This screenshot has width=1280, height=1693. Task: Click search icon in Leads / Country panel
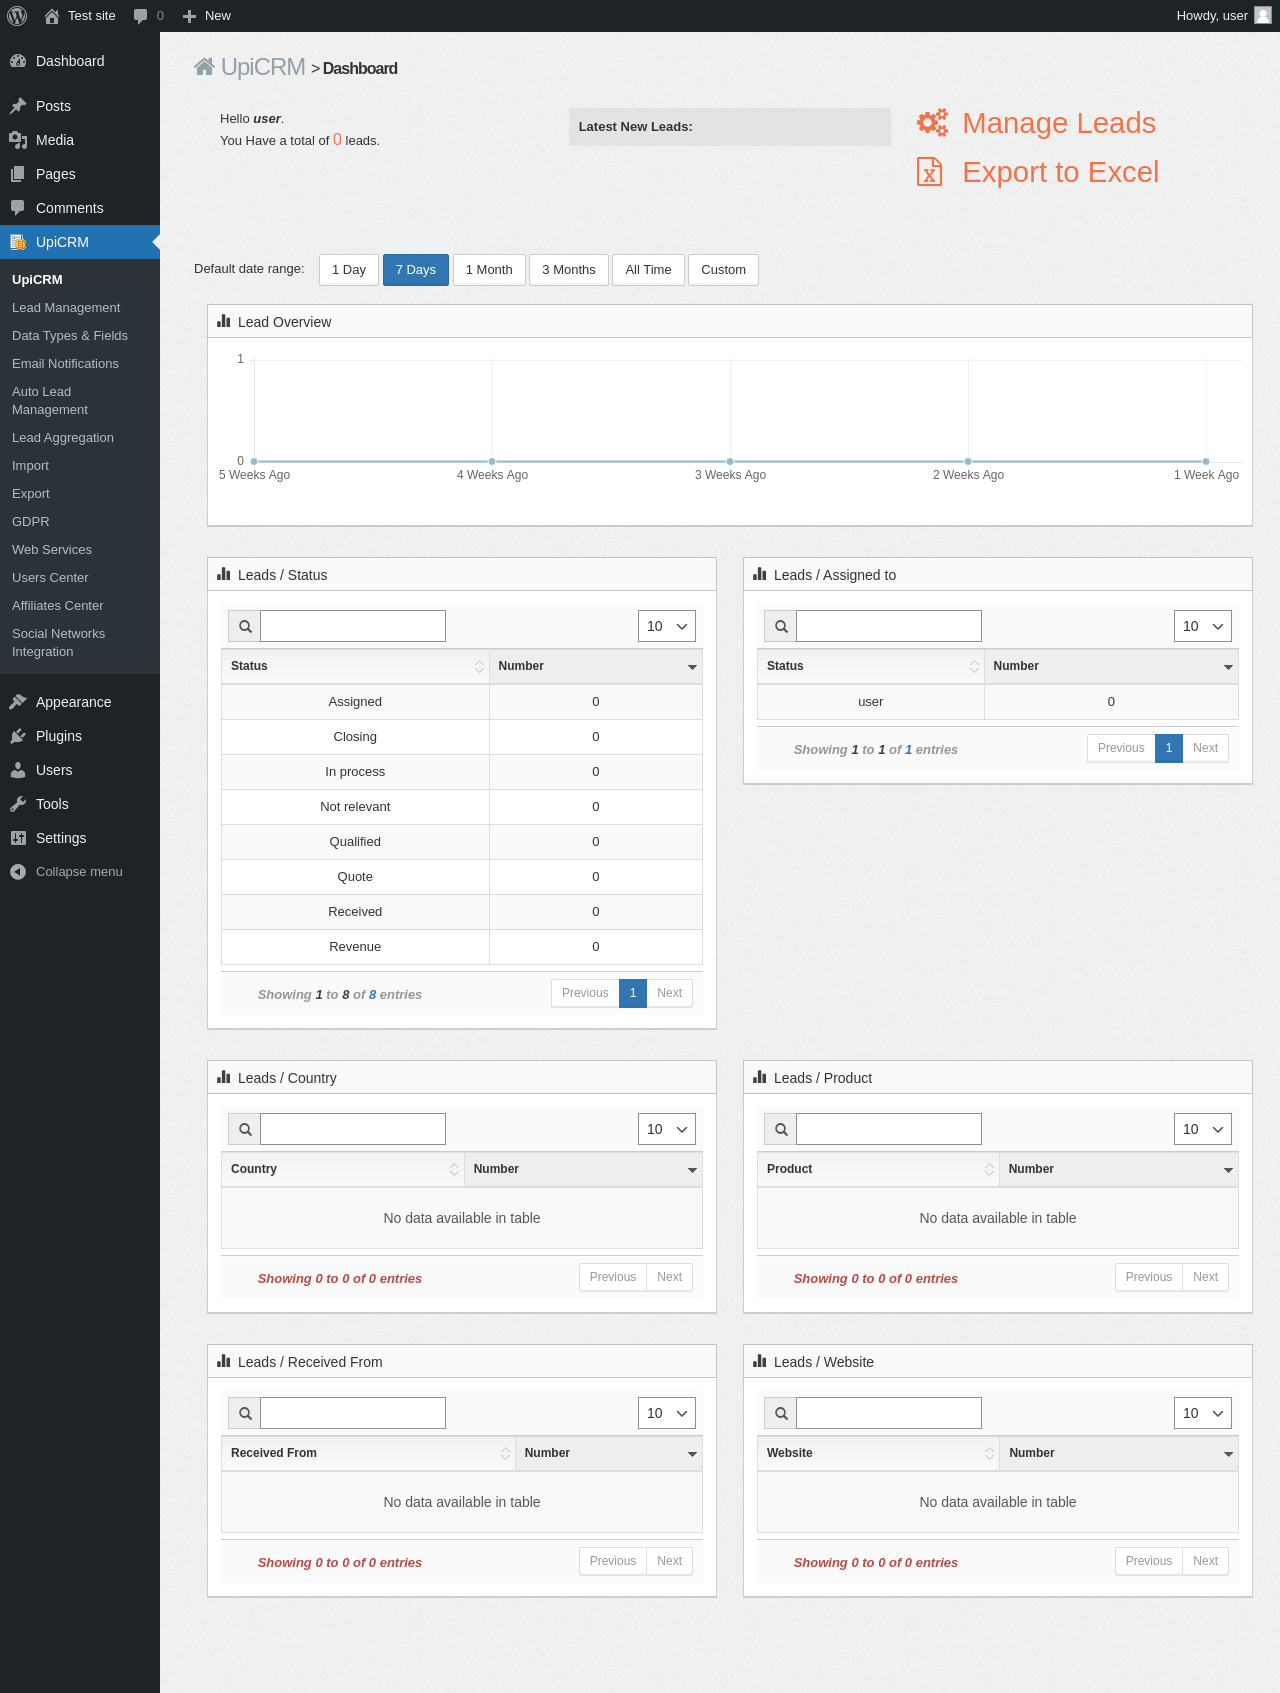tap(245, 1129)
